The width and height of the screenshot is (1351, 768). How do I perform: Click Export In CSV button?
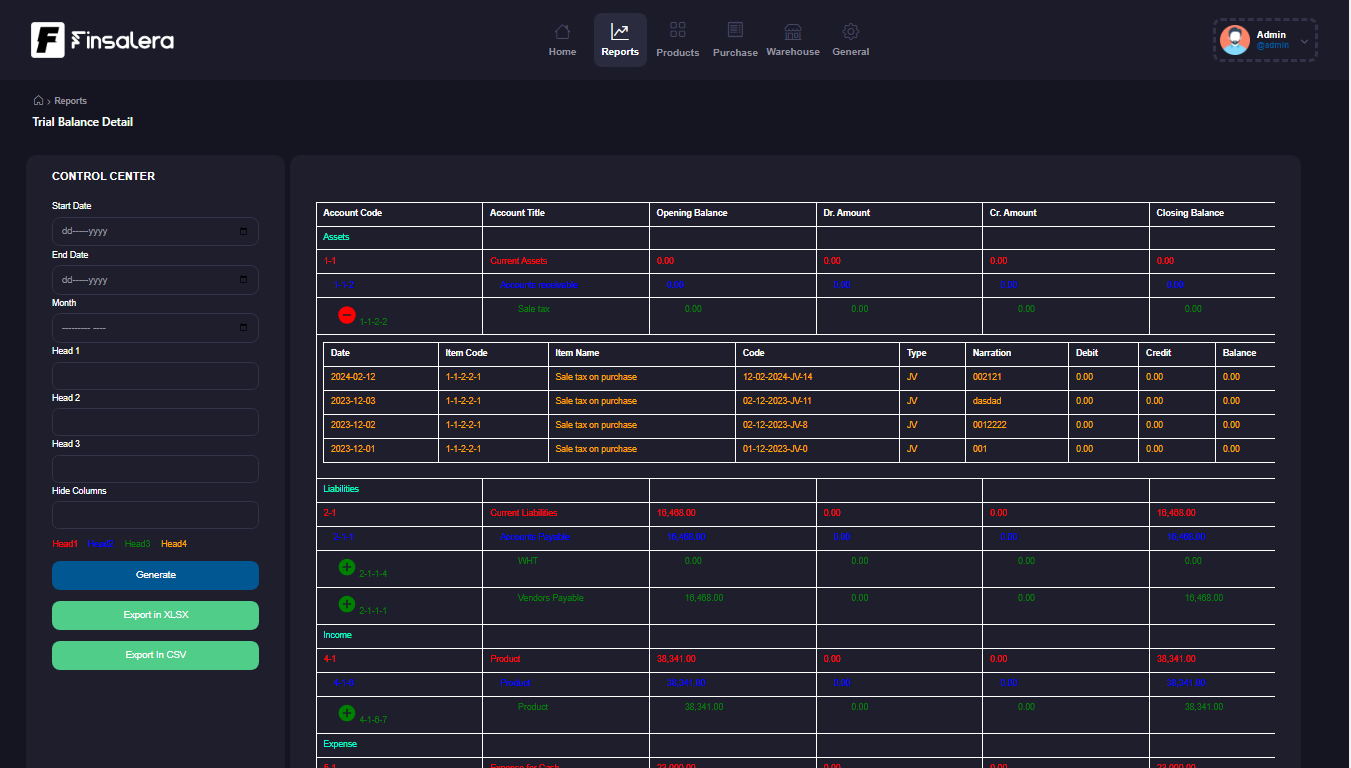click(155, 655)
